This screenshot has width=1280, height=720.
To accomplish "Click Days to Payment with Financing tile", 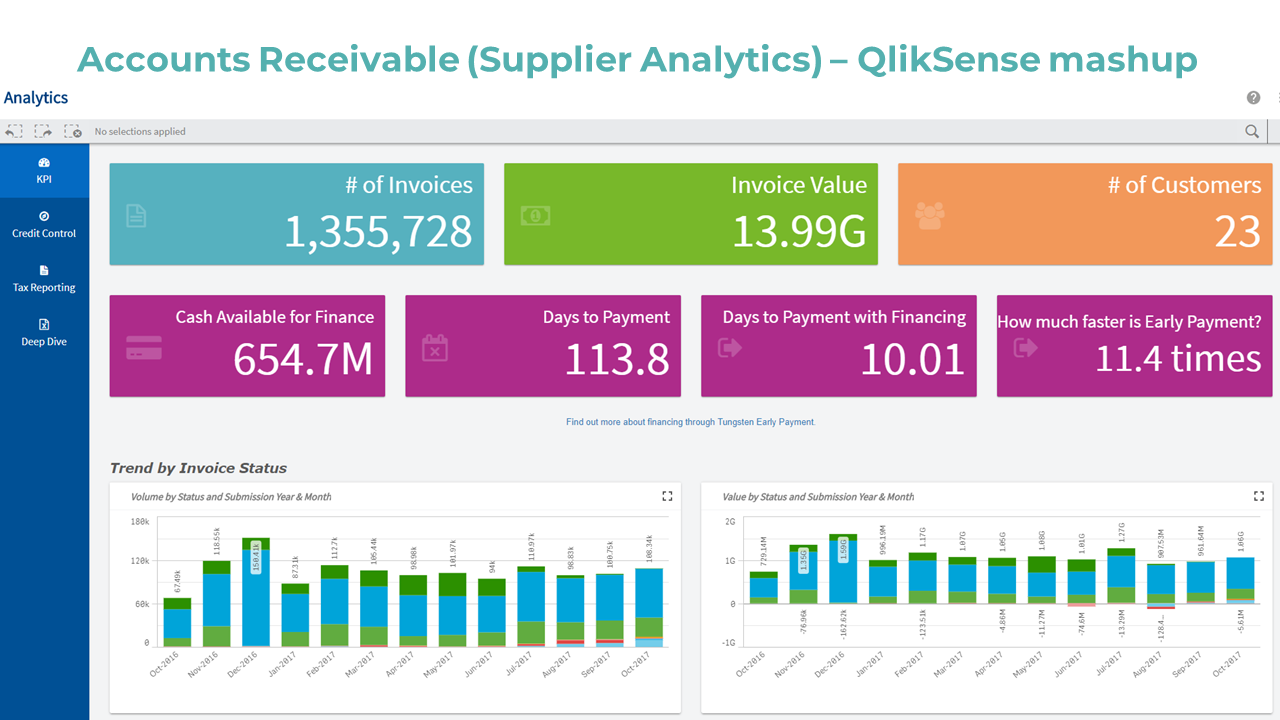I will pos(838,345).
